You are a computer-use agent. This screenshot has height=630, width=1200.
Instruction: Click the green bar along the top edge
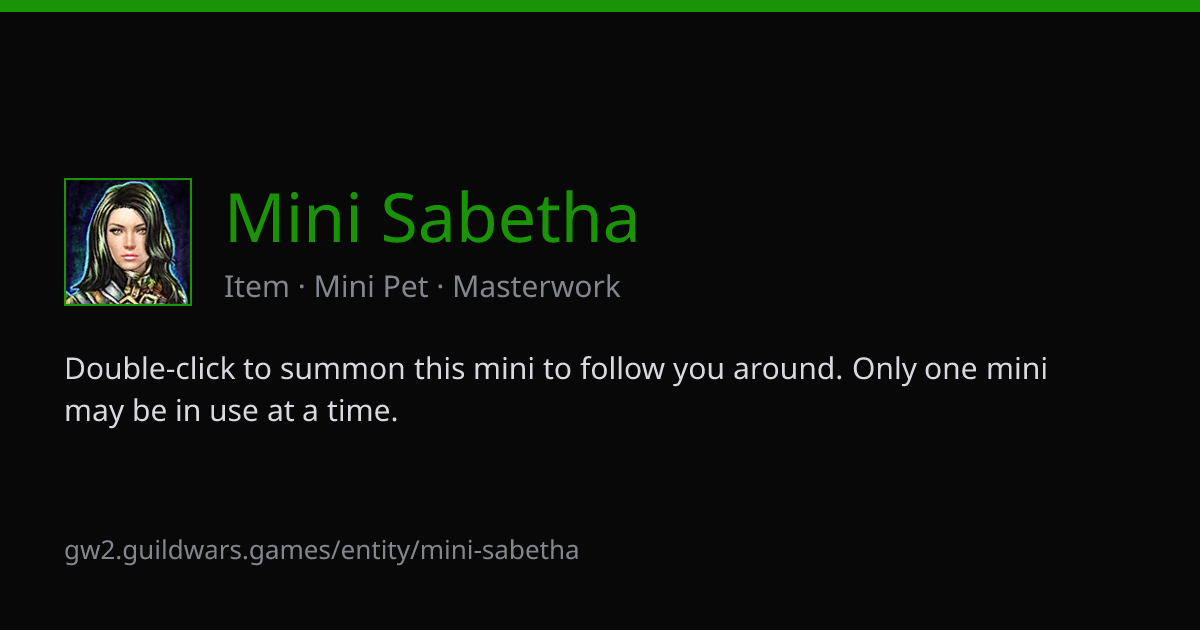[x=600, y=5]
